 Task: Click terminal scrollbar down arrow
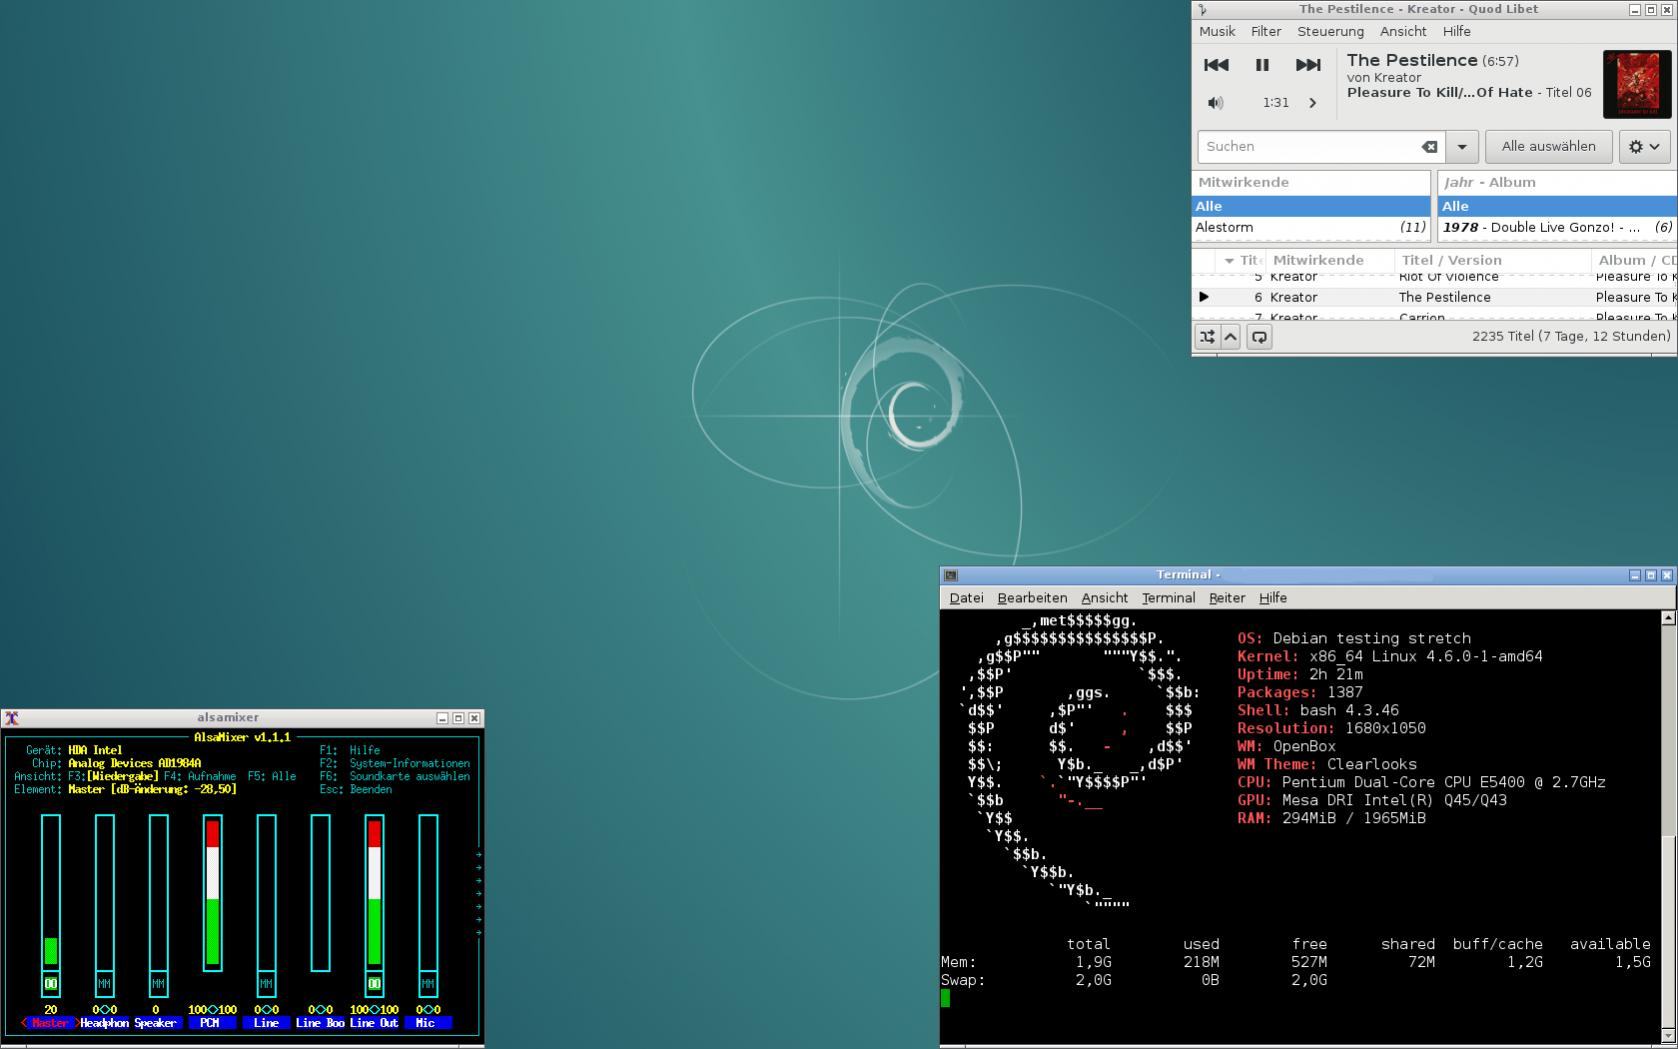click(1668, 1035)
